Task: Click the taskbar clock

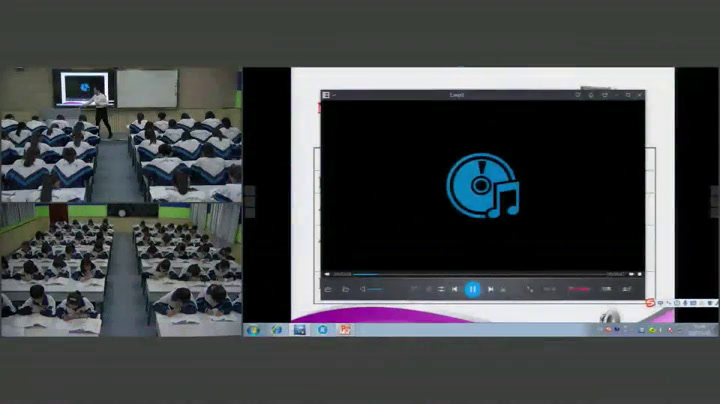Action: pos(699,329)
